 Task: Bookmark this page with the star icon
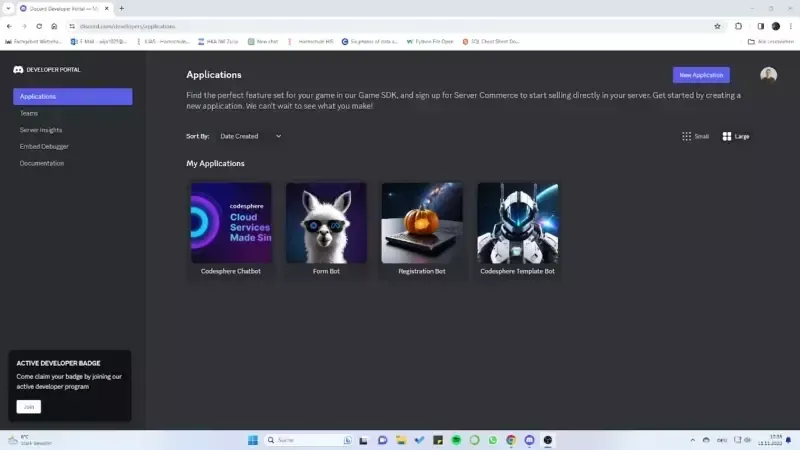tap(717, 26)
